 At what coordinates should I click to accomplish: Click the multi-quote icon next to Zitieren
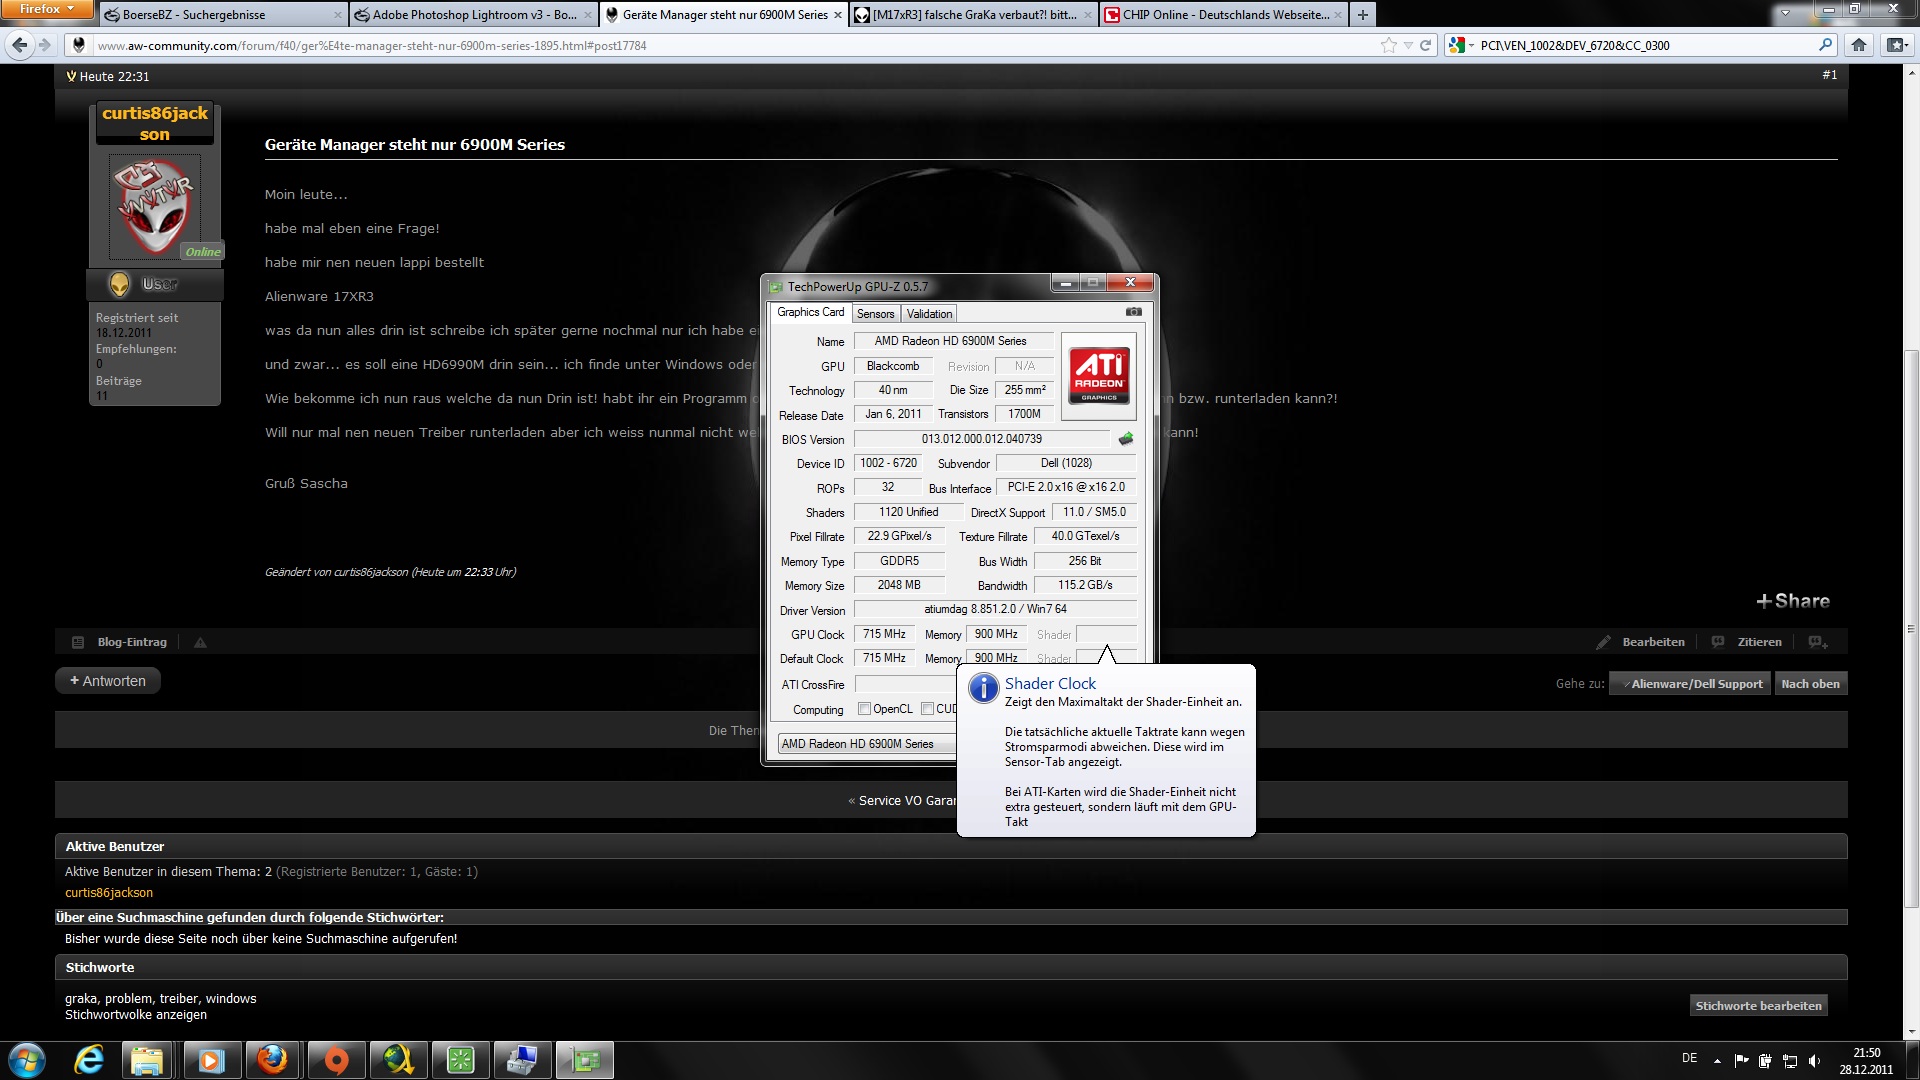click(x=1817, y=642)
